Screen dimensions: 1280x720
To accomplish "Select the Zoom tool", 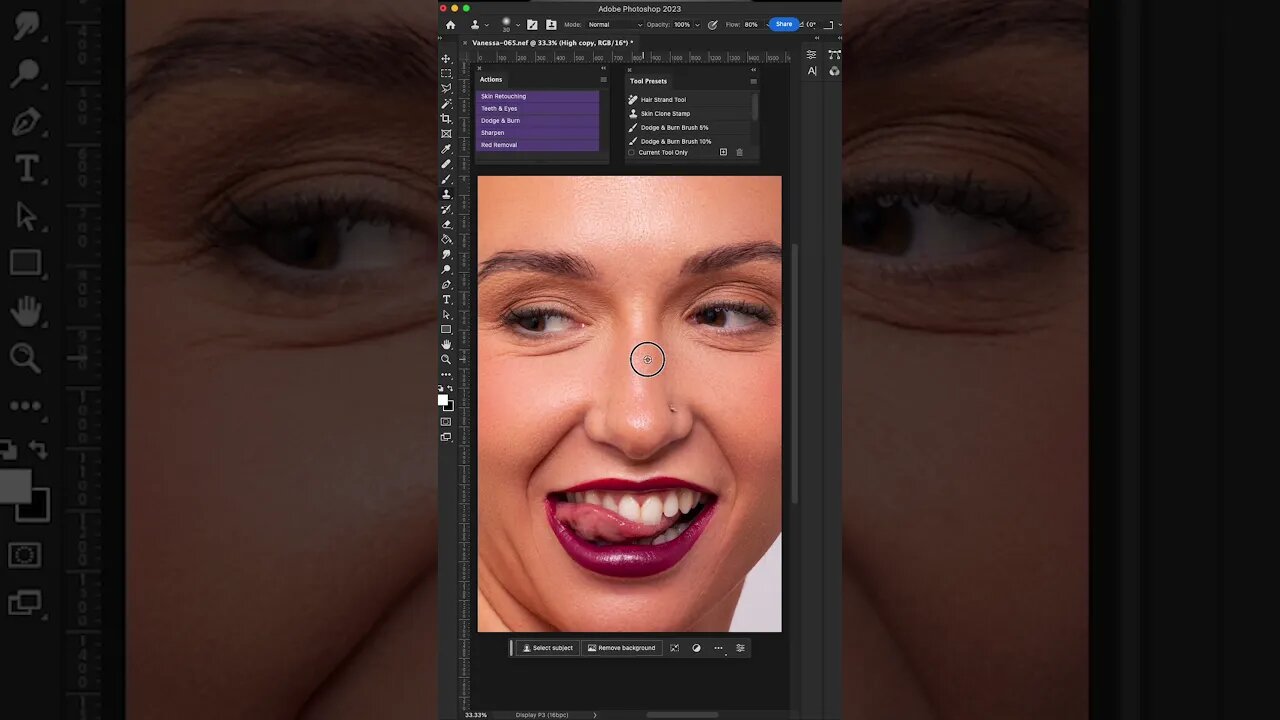I will coord(446,359).
